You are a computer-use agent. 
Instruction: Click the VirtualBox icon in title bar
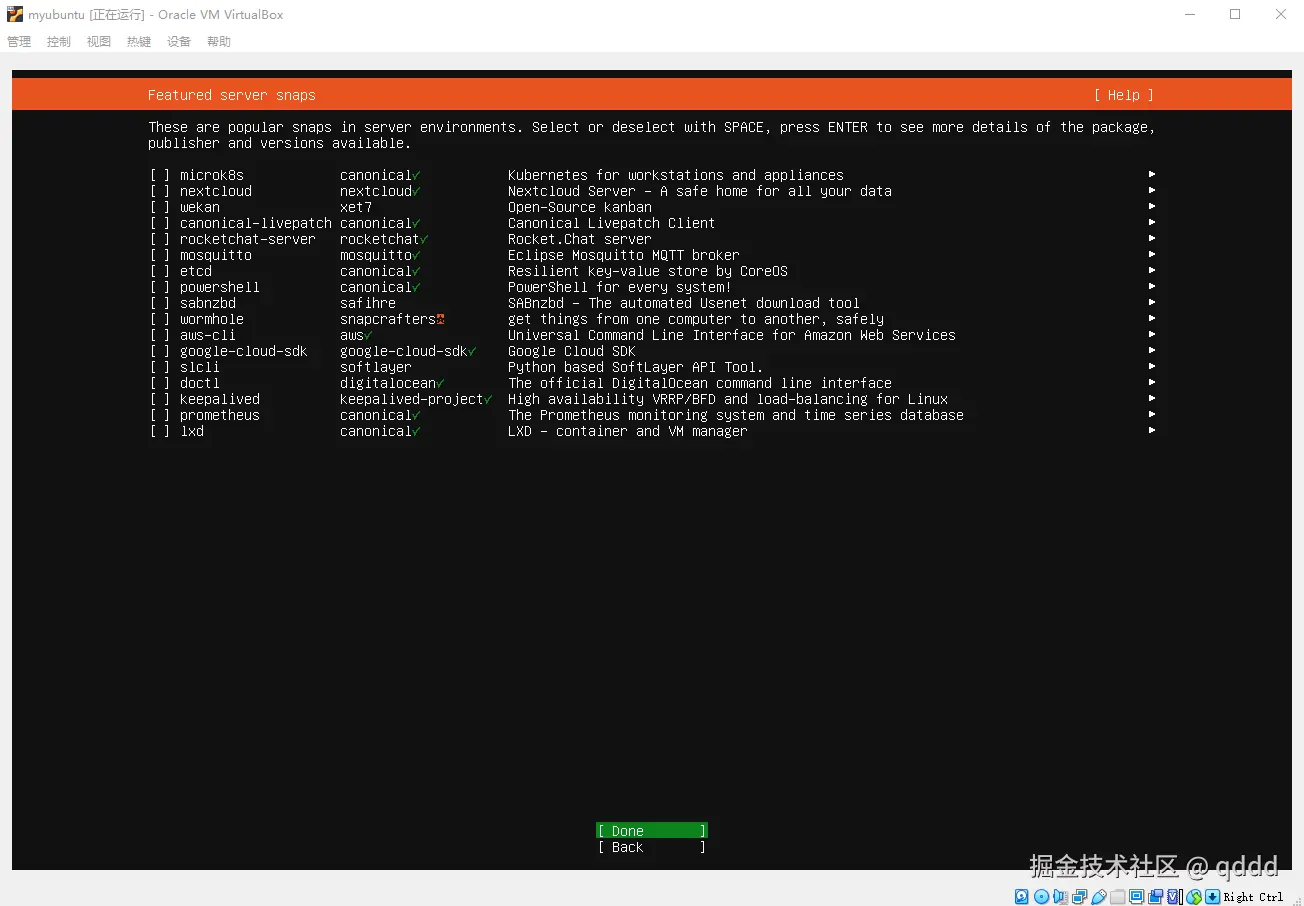click(x=15, y=15)
